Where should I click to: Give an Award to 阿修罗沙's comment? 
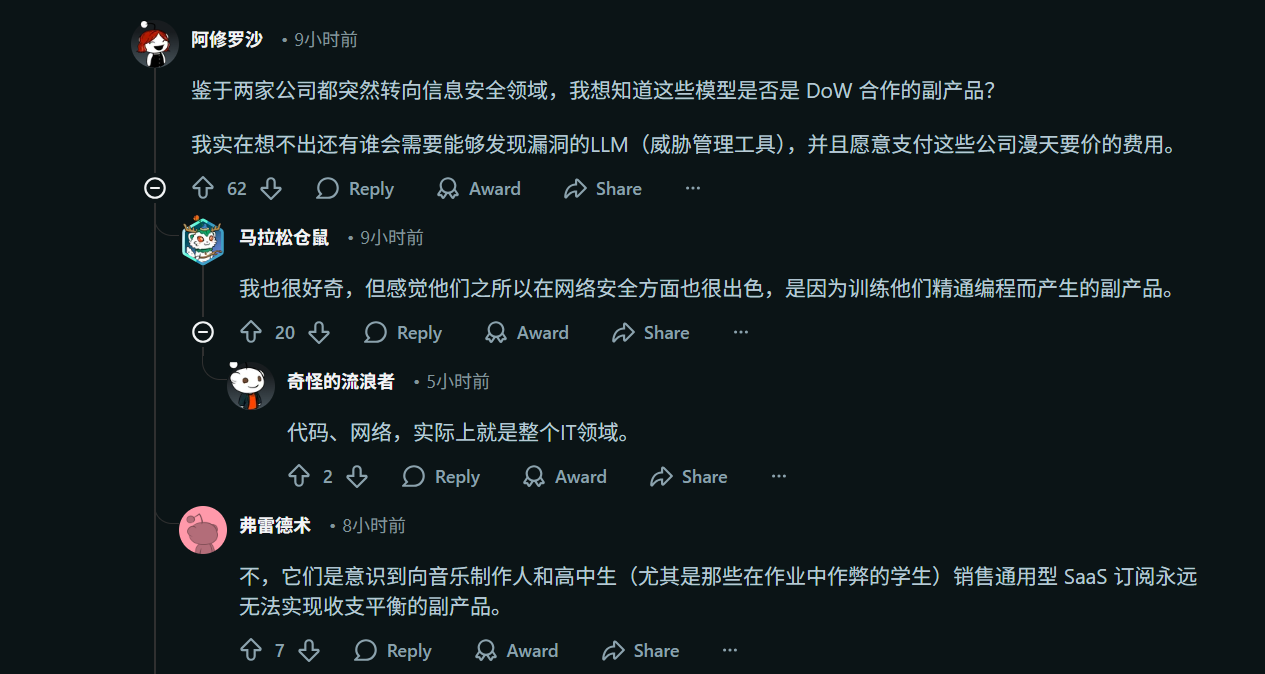tap(480, 189)
